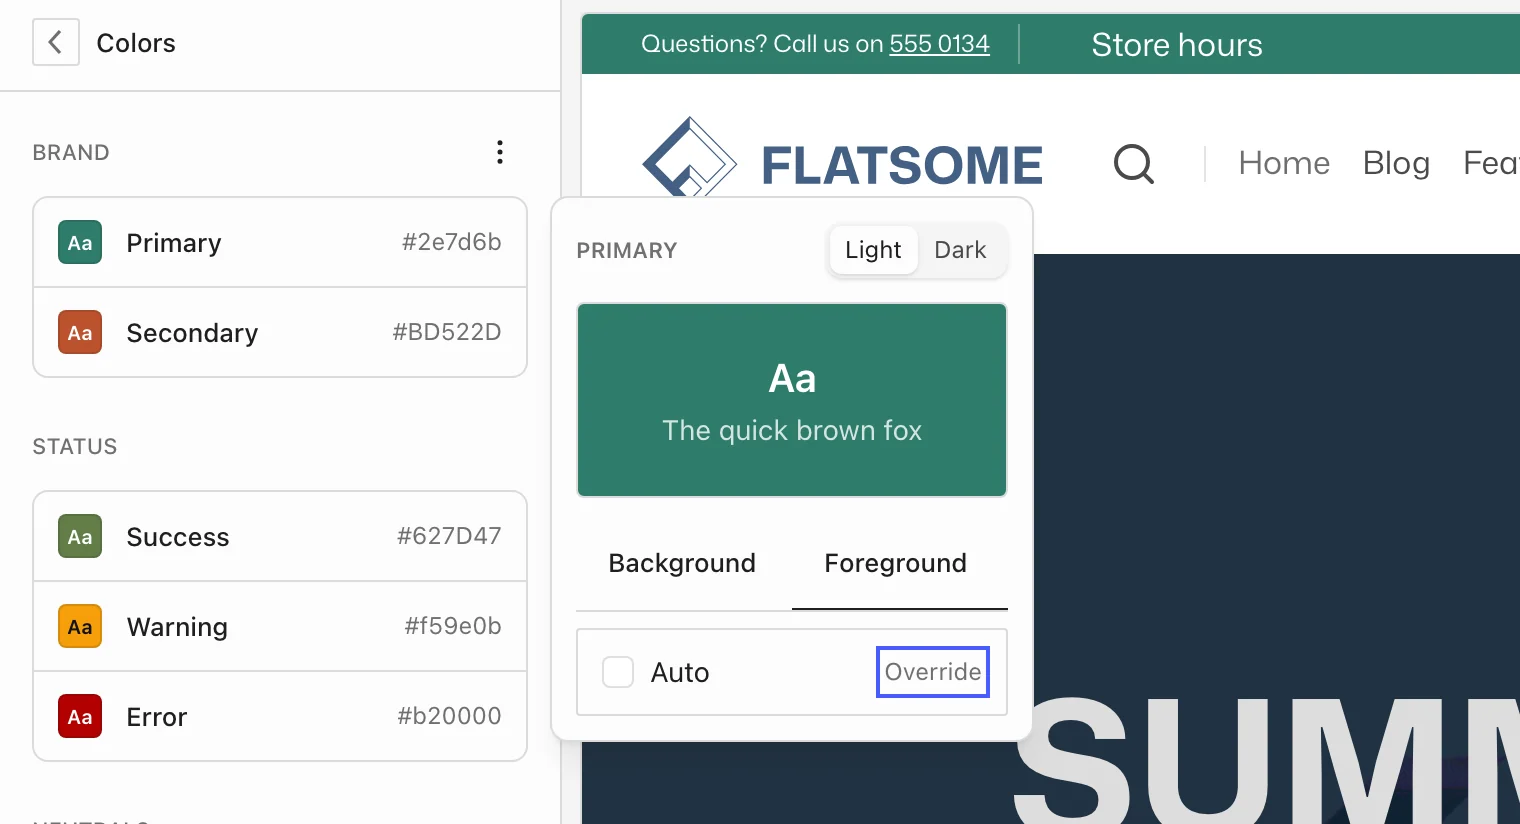
Task: Click Store hours in the top bar
Action: point(1177,45)
